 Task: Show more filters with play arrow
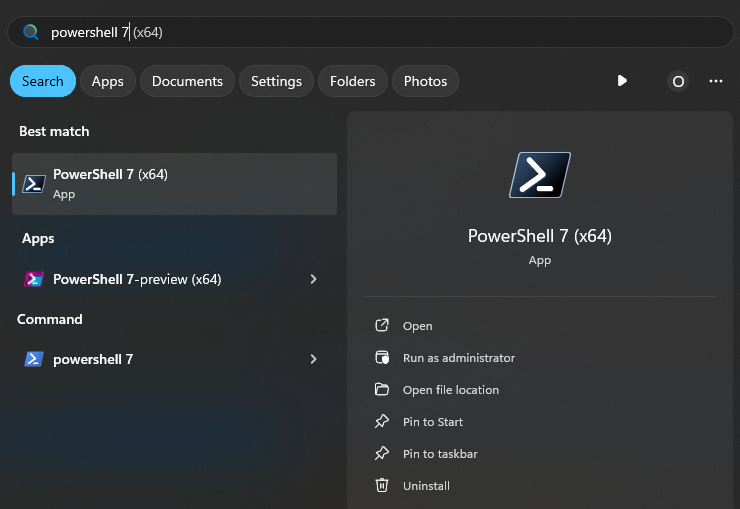[x=622, y=81]
